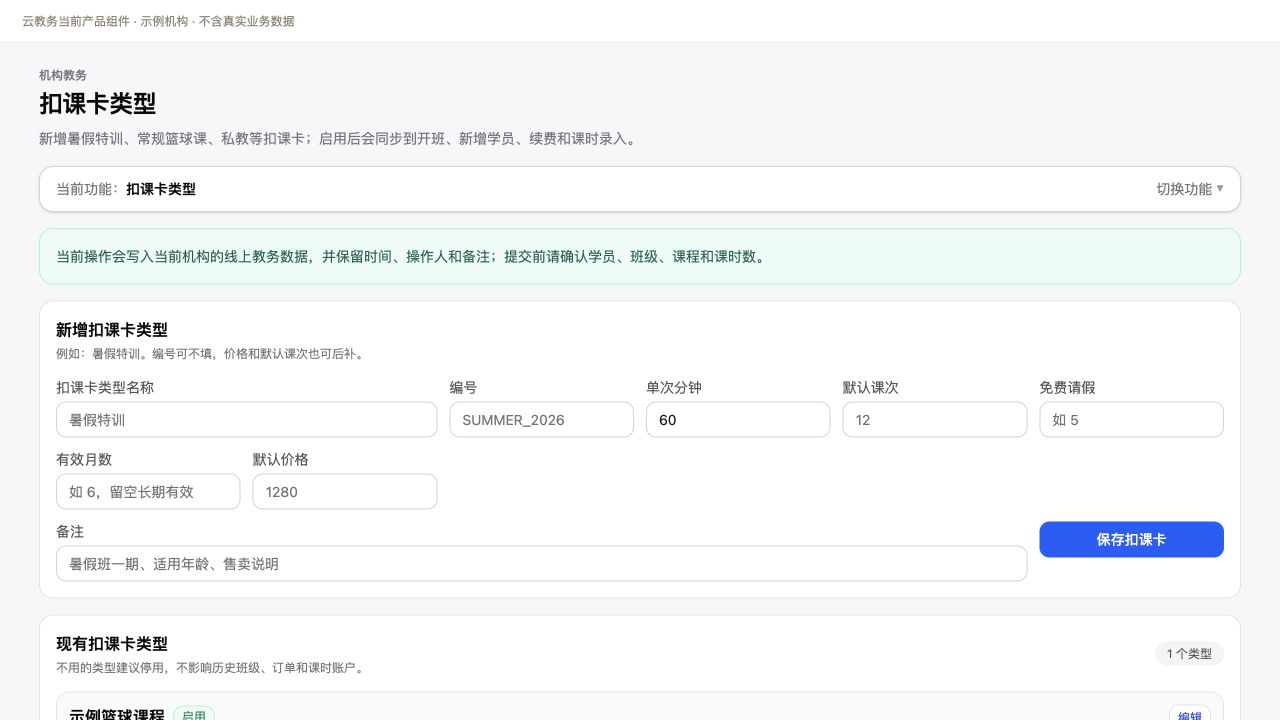
Task: Click the 现有扣课卡类型 heading
Action: [112, 644]
